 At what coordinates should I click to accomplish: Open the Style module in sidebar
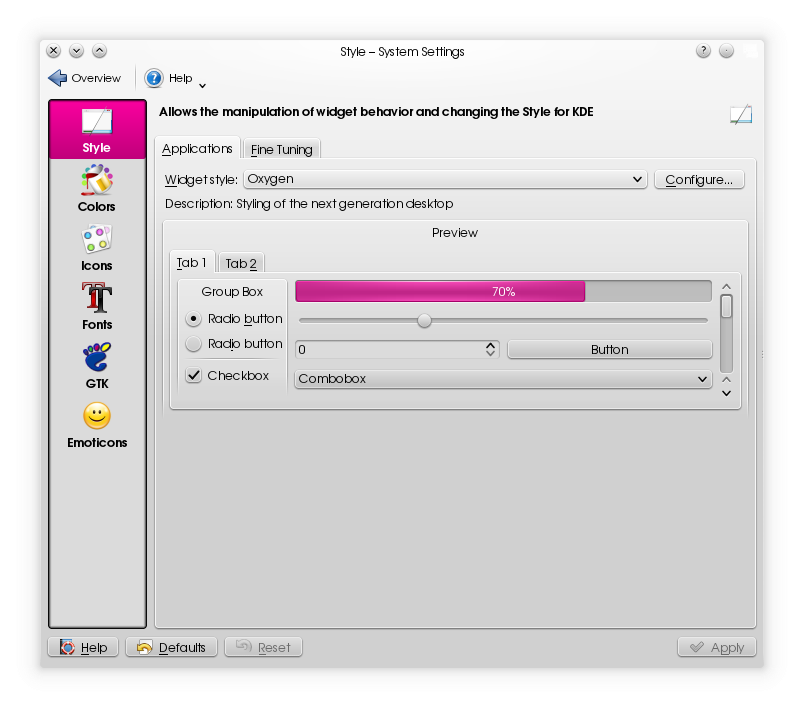[97, 130]
